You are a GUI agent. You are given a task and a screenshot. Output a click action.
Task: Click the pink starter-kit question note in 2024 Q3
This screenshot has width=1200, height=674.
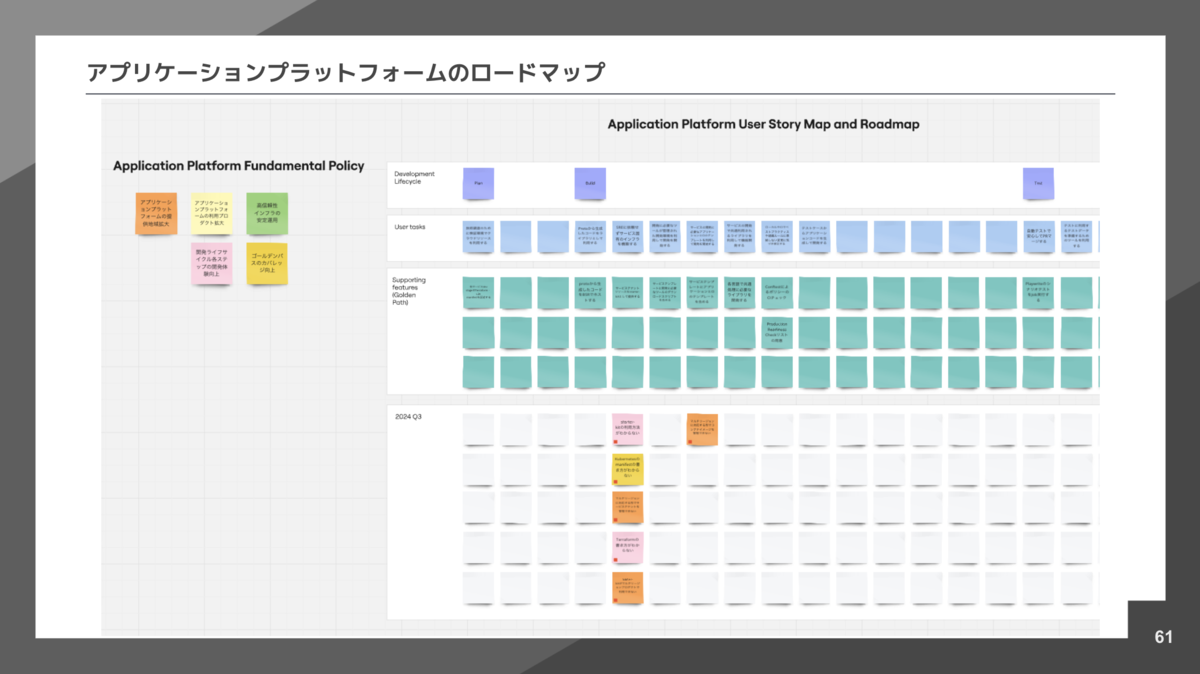click(627, 428)
